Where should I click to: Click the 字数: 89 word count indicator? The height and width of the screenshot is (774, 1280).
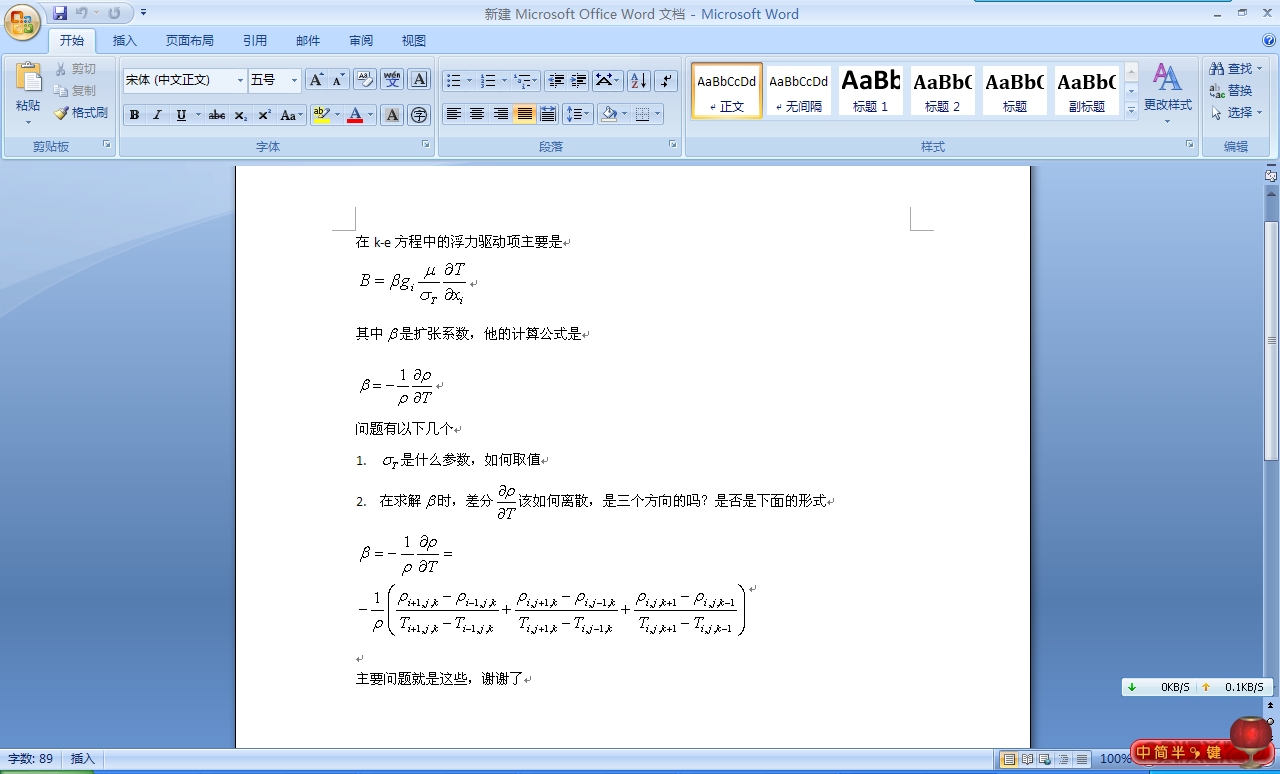pos(31,759)
